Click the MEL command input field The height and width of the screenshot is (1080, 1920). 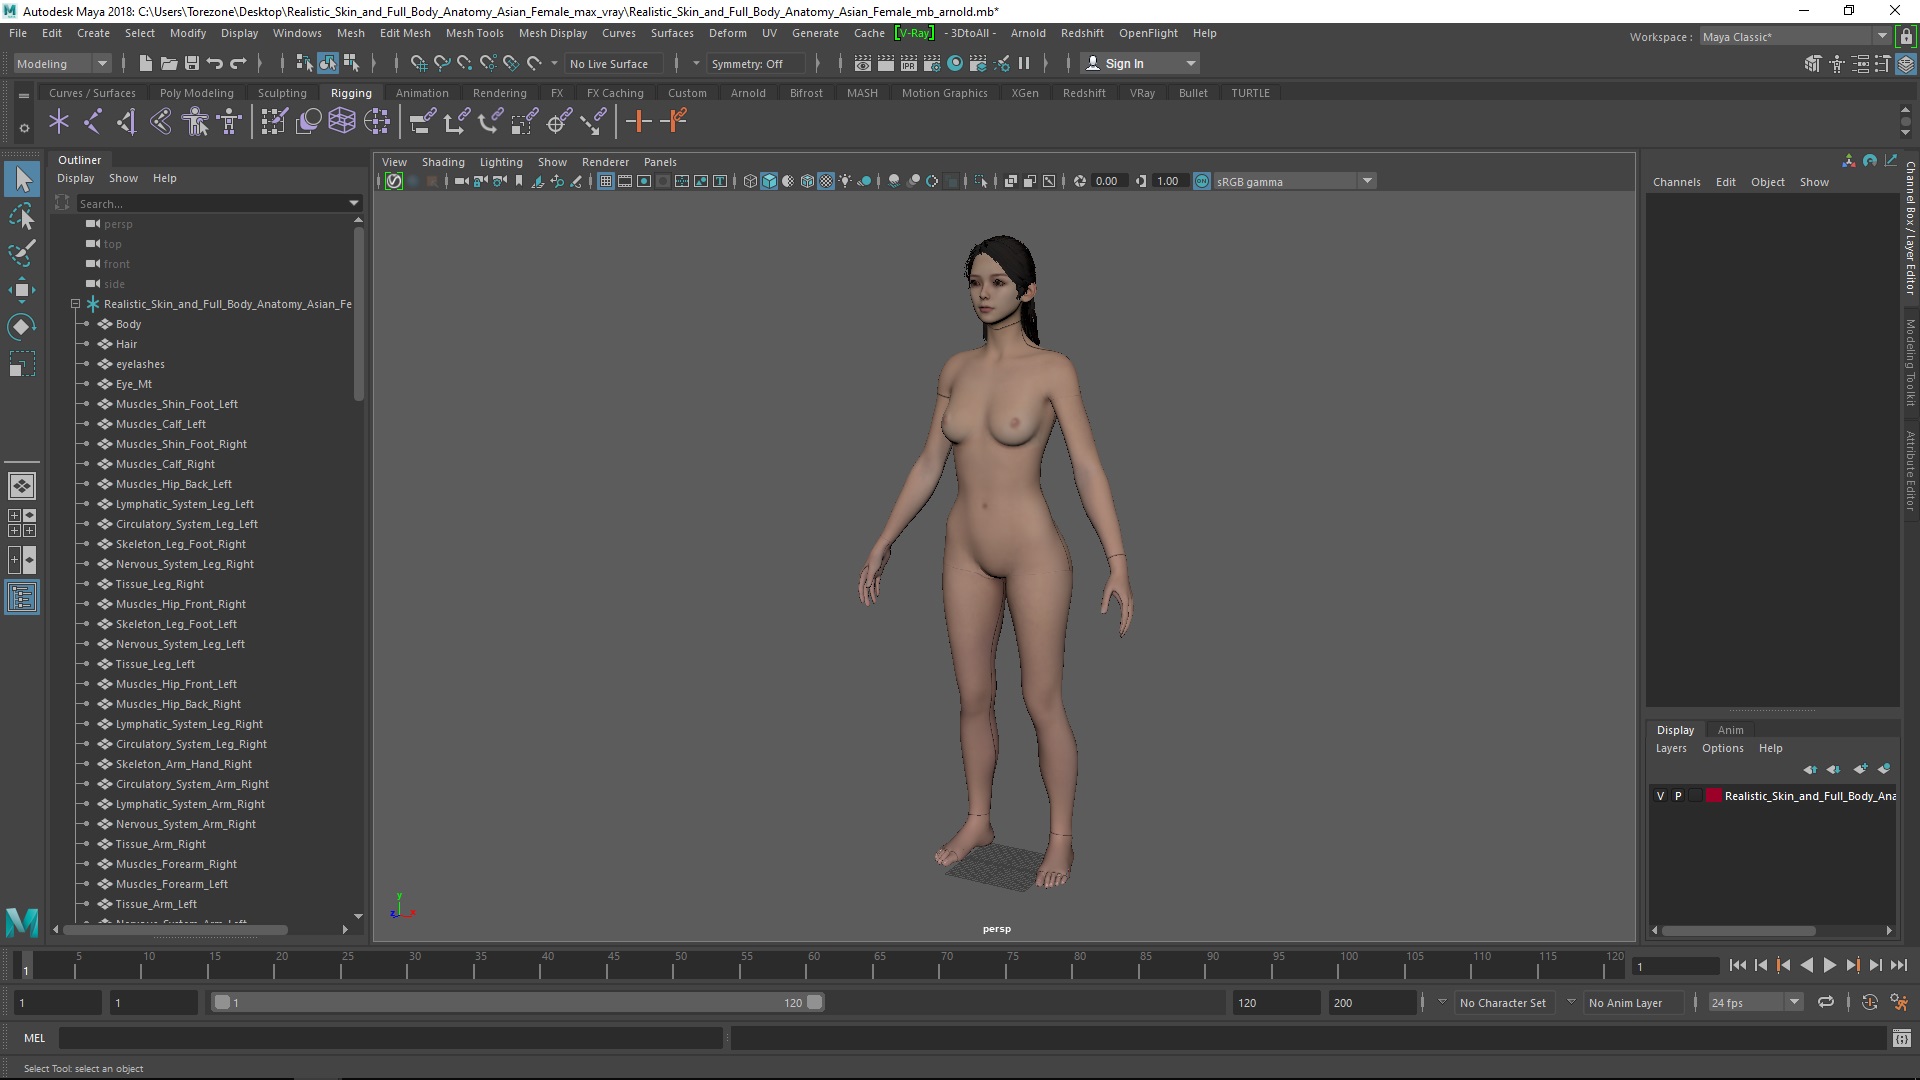tap(390, 1039)
